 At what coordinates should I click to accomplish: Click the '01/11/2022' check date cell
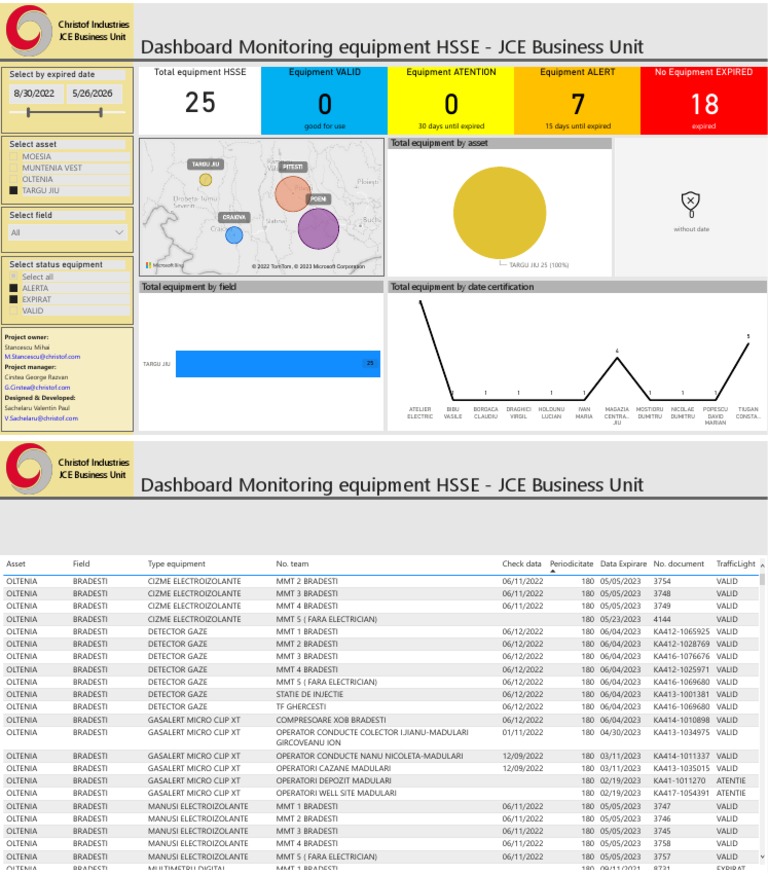522,732
